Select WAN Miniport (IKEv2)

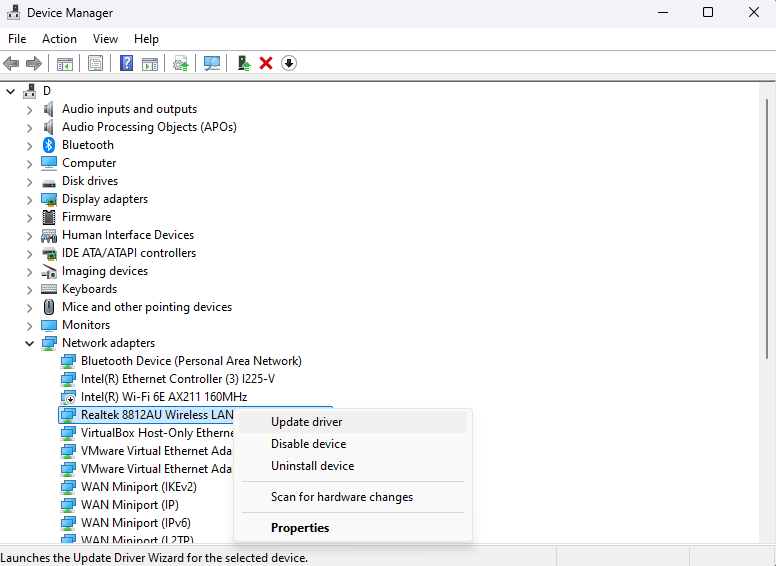(139, 487)
